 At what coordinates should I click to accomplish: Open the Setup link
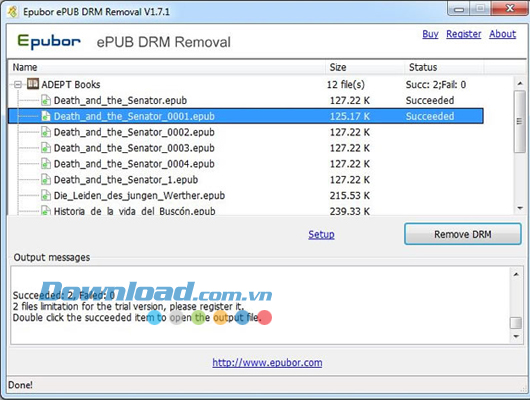[321, 234]
